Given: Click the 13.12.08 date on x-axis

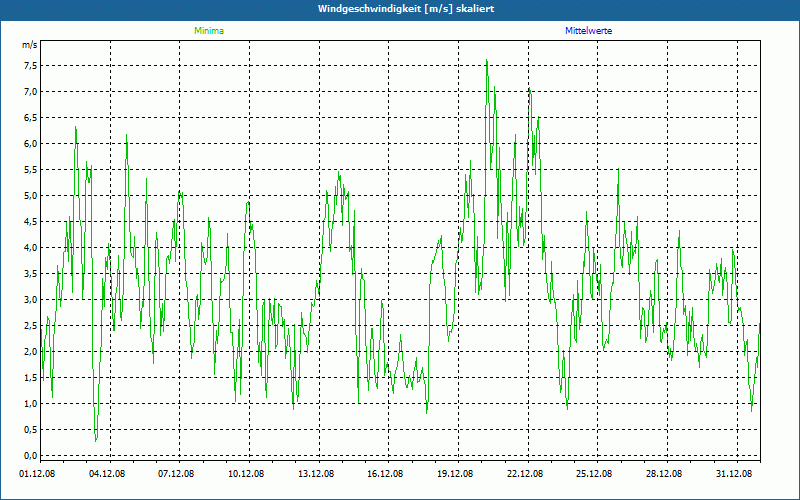Looking at the screenshot, I should (x=316, y=475).
